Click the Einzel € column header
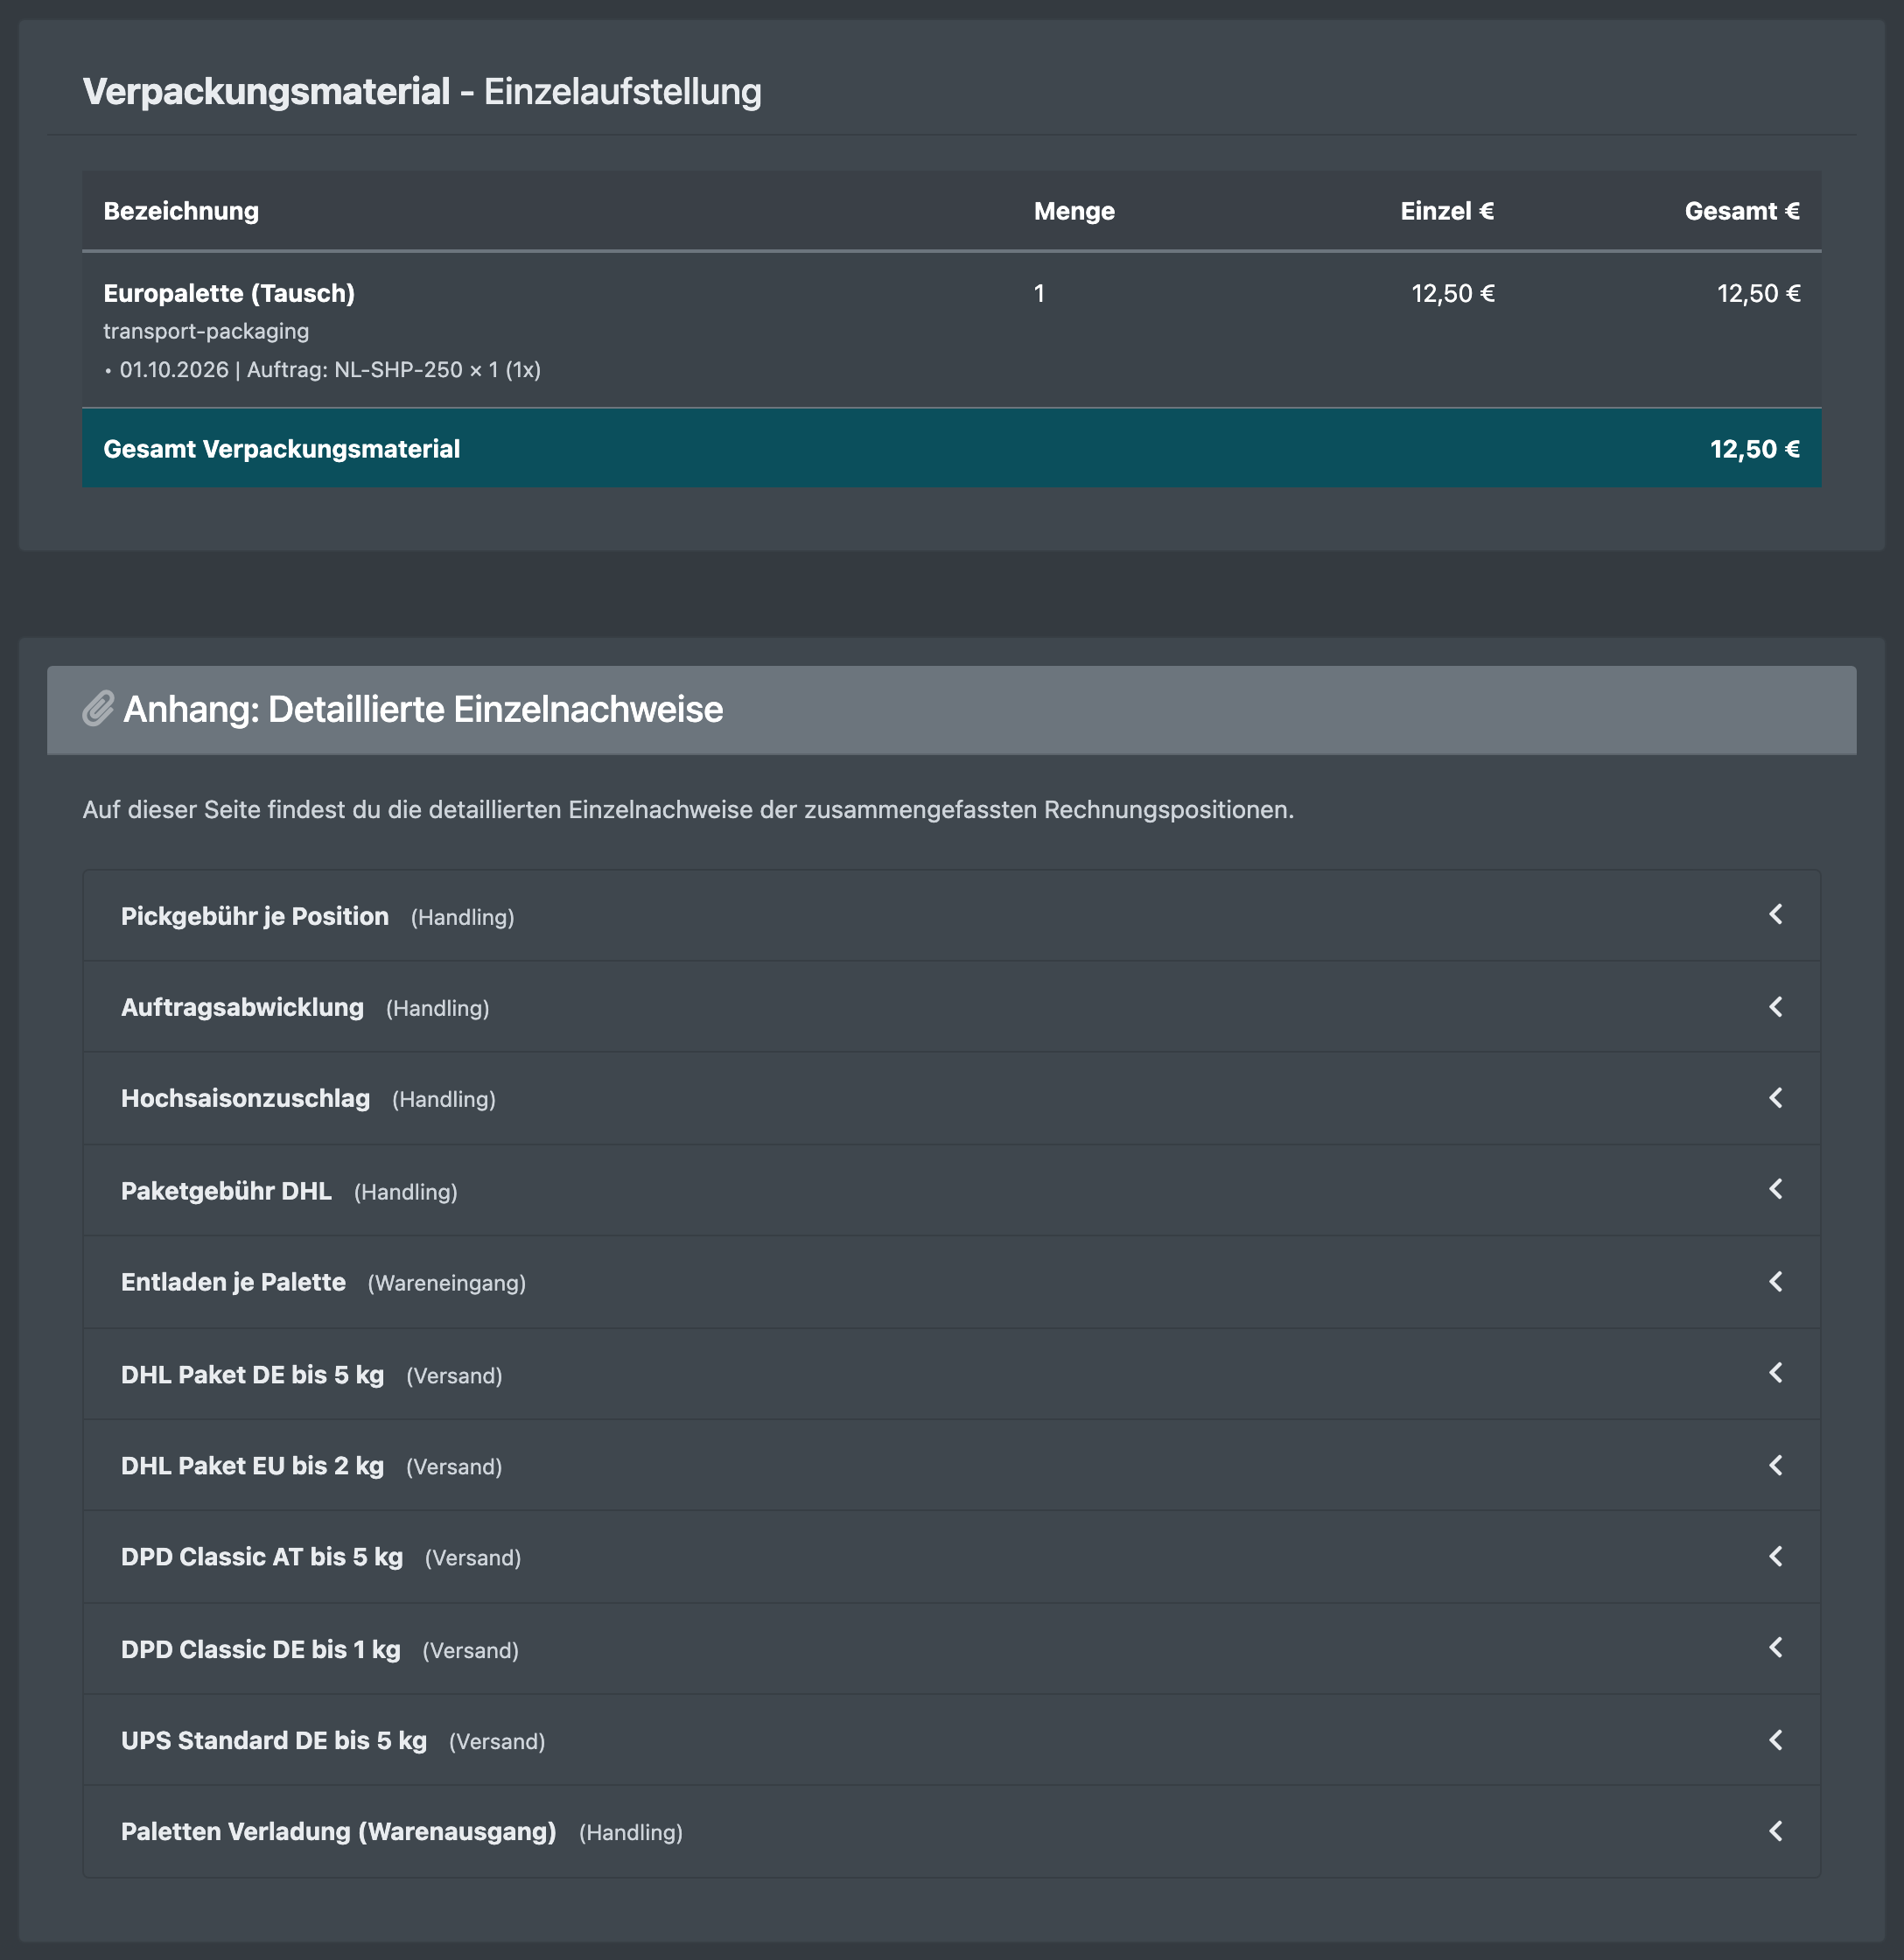 [x=1447, y=211]
